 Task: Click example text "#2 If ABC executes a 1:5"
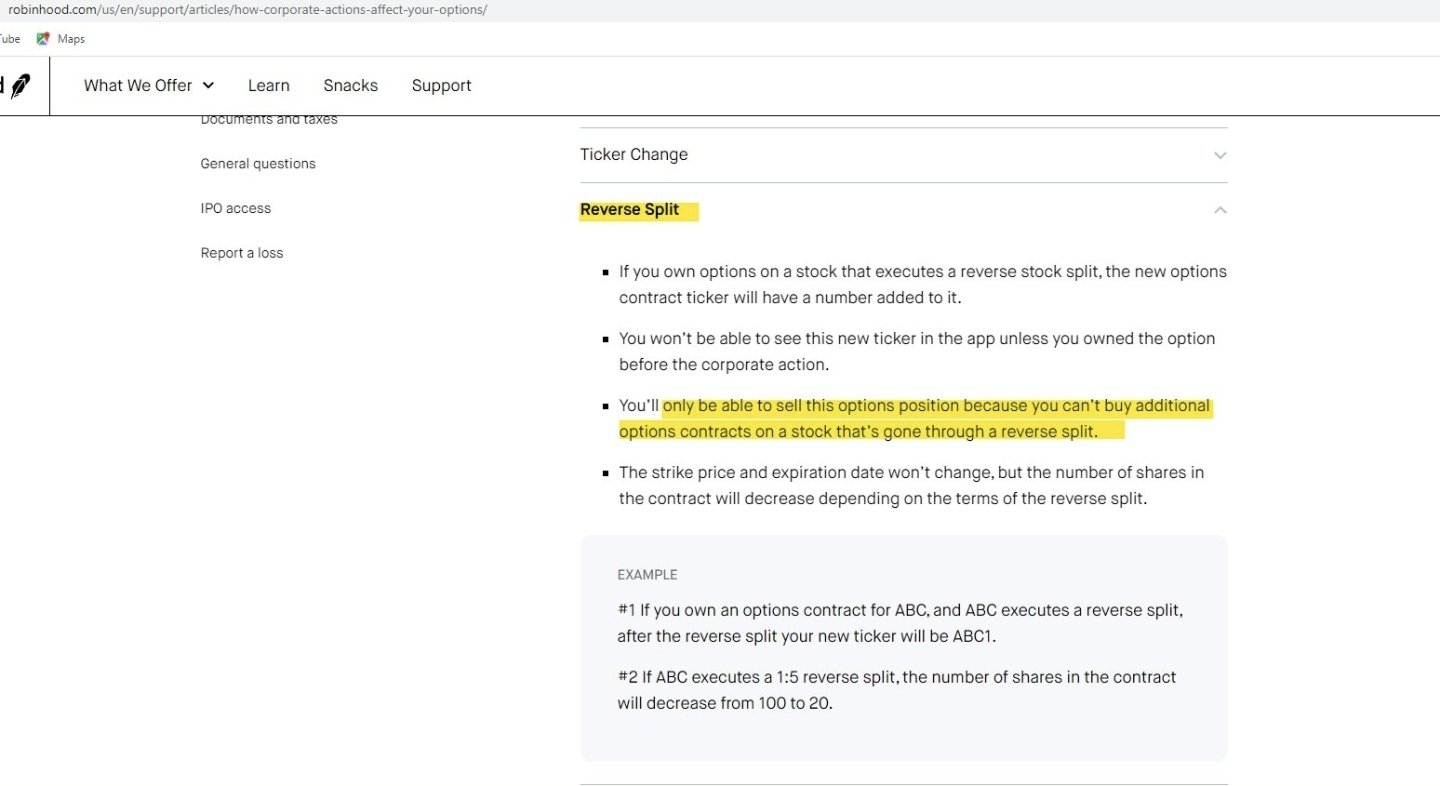pos(897,690)
